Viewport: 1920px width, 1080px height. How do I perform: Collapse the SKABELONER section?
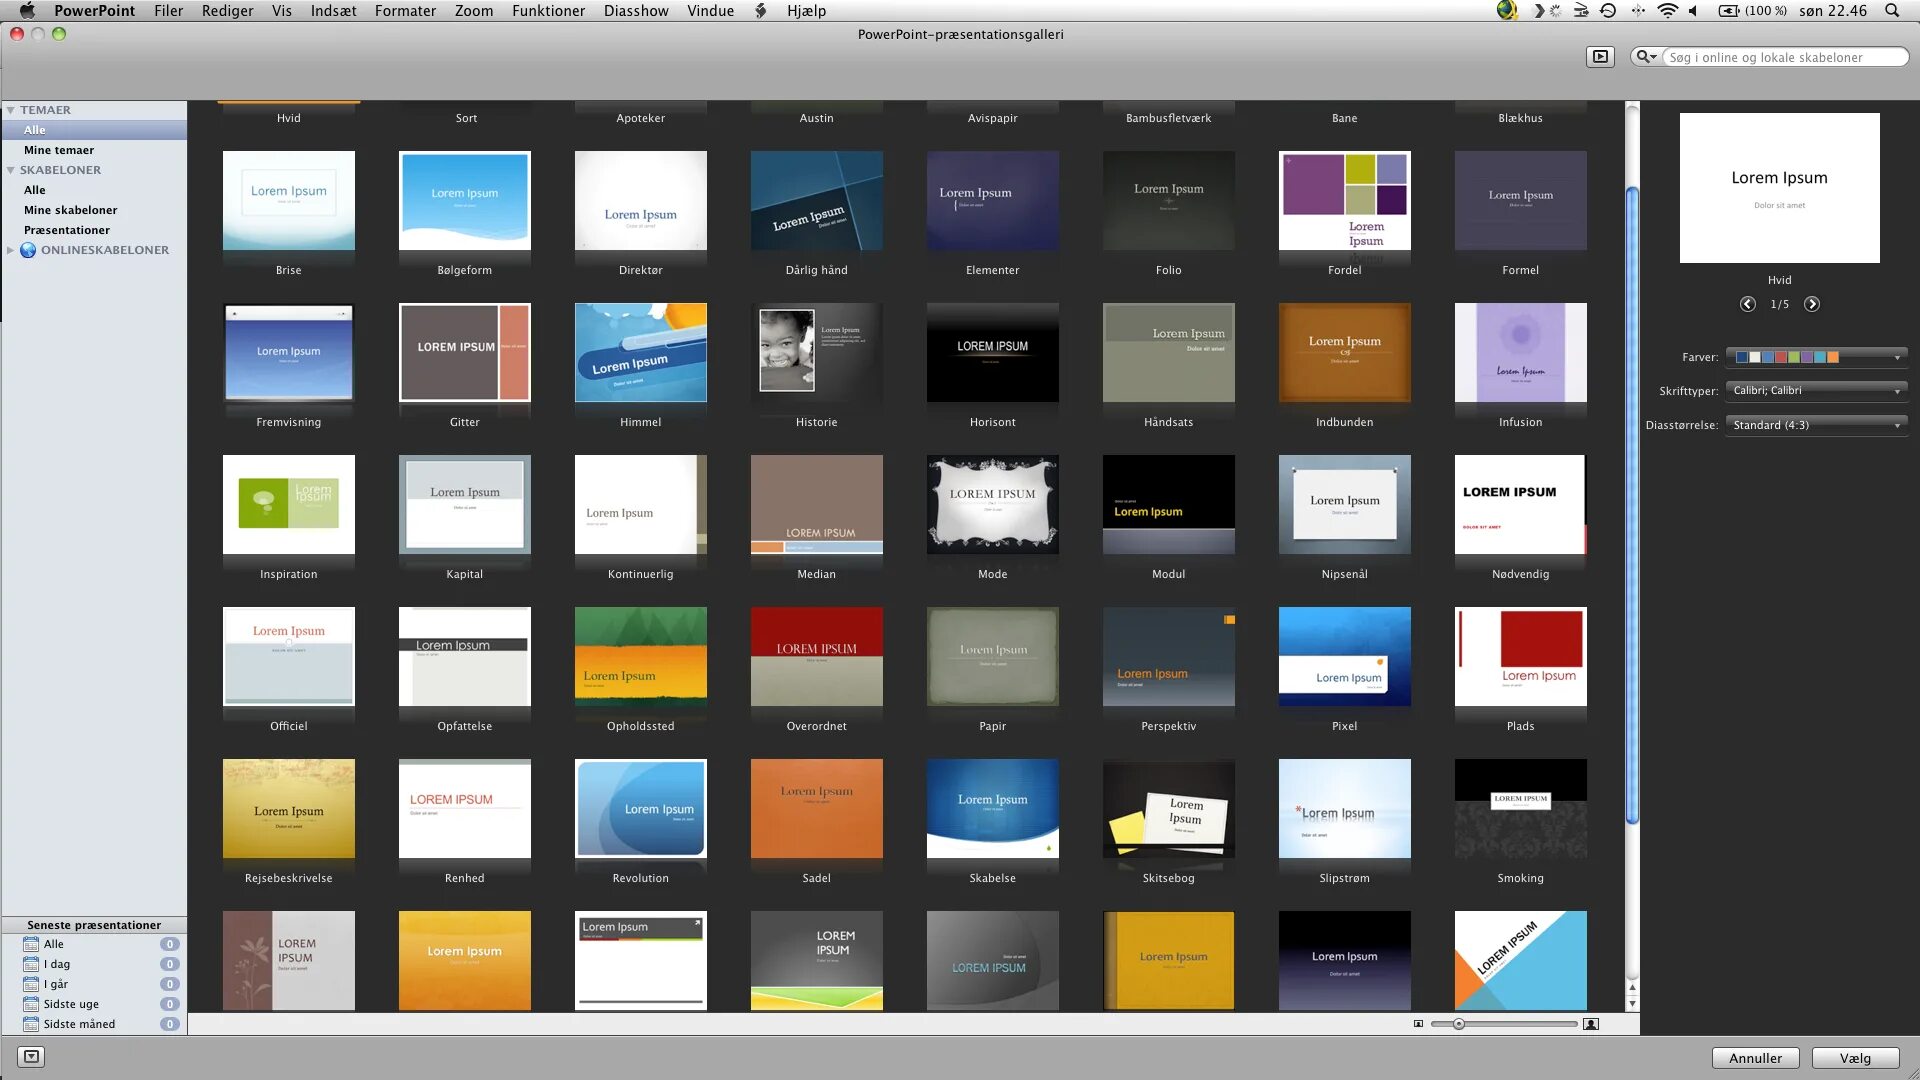[10, 170]
